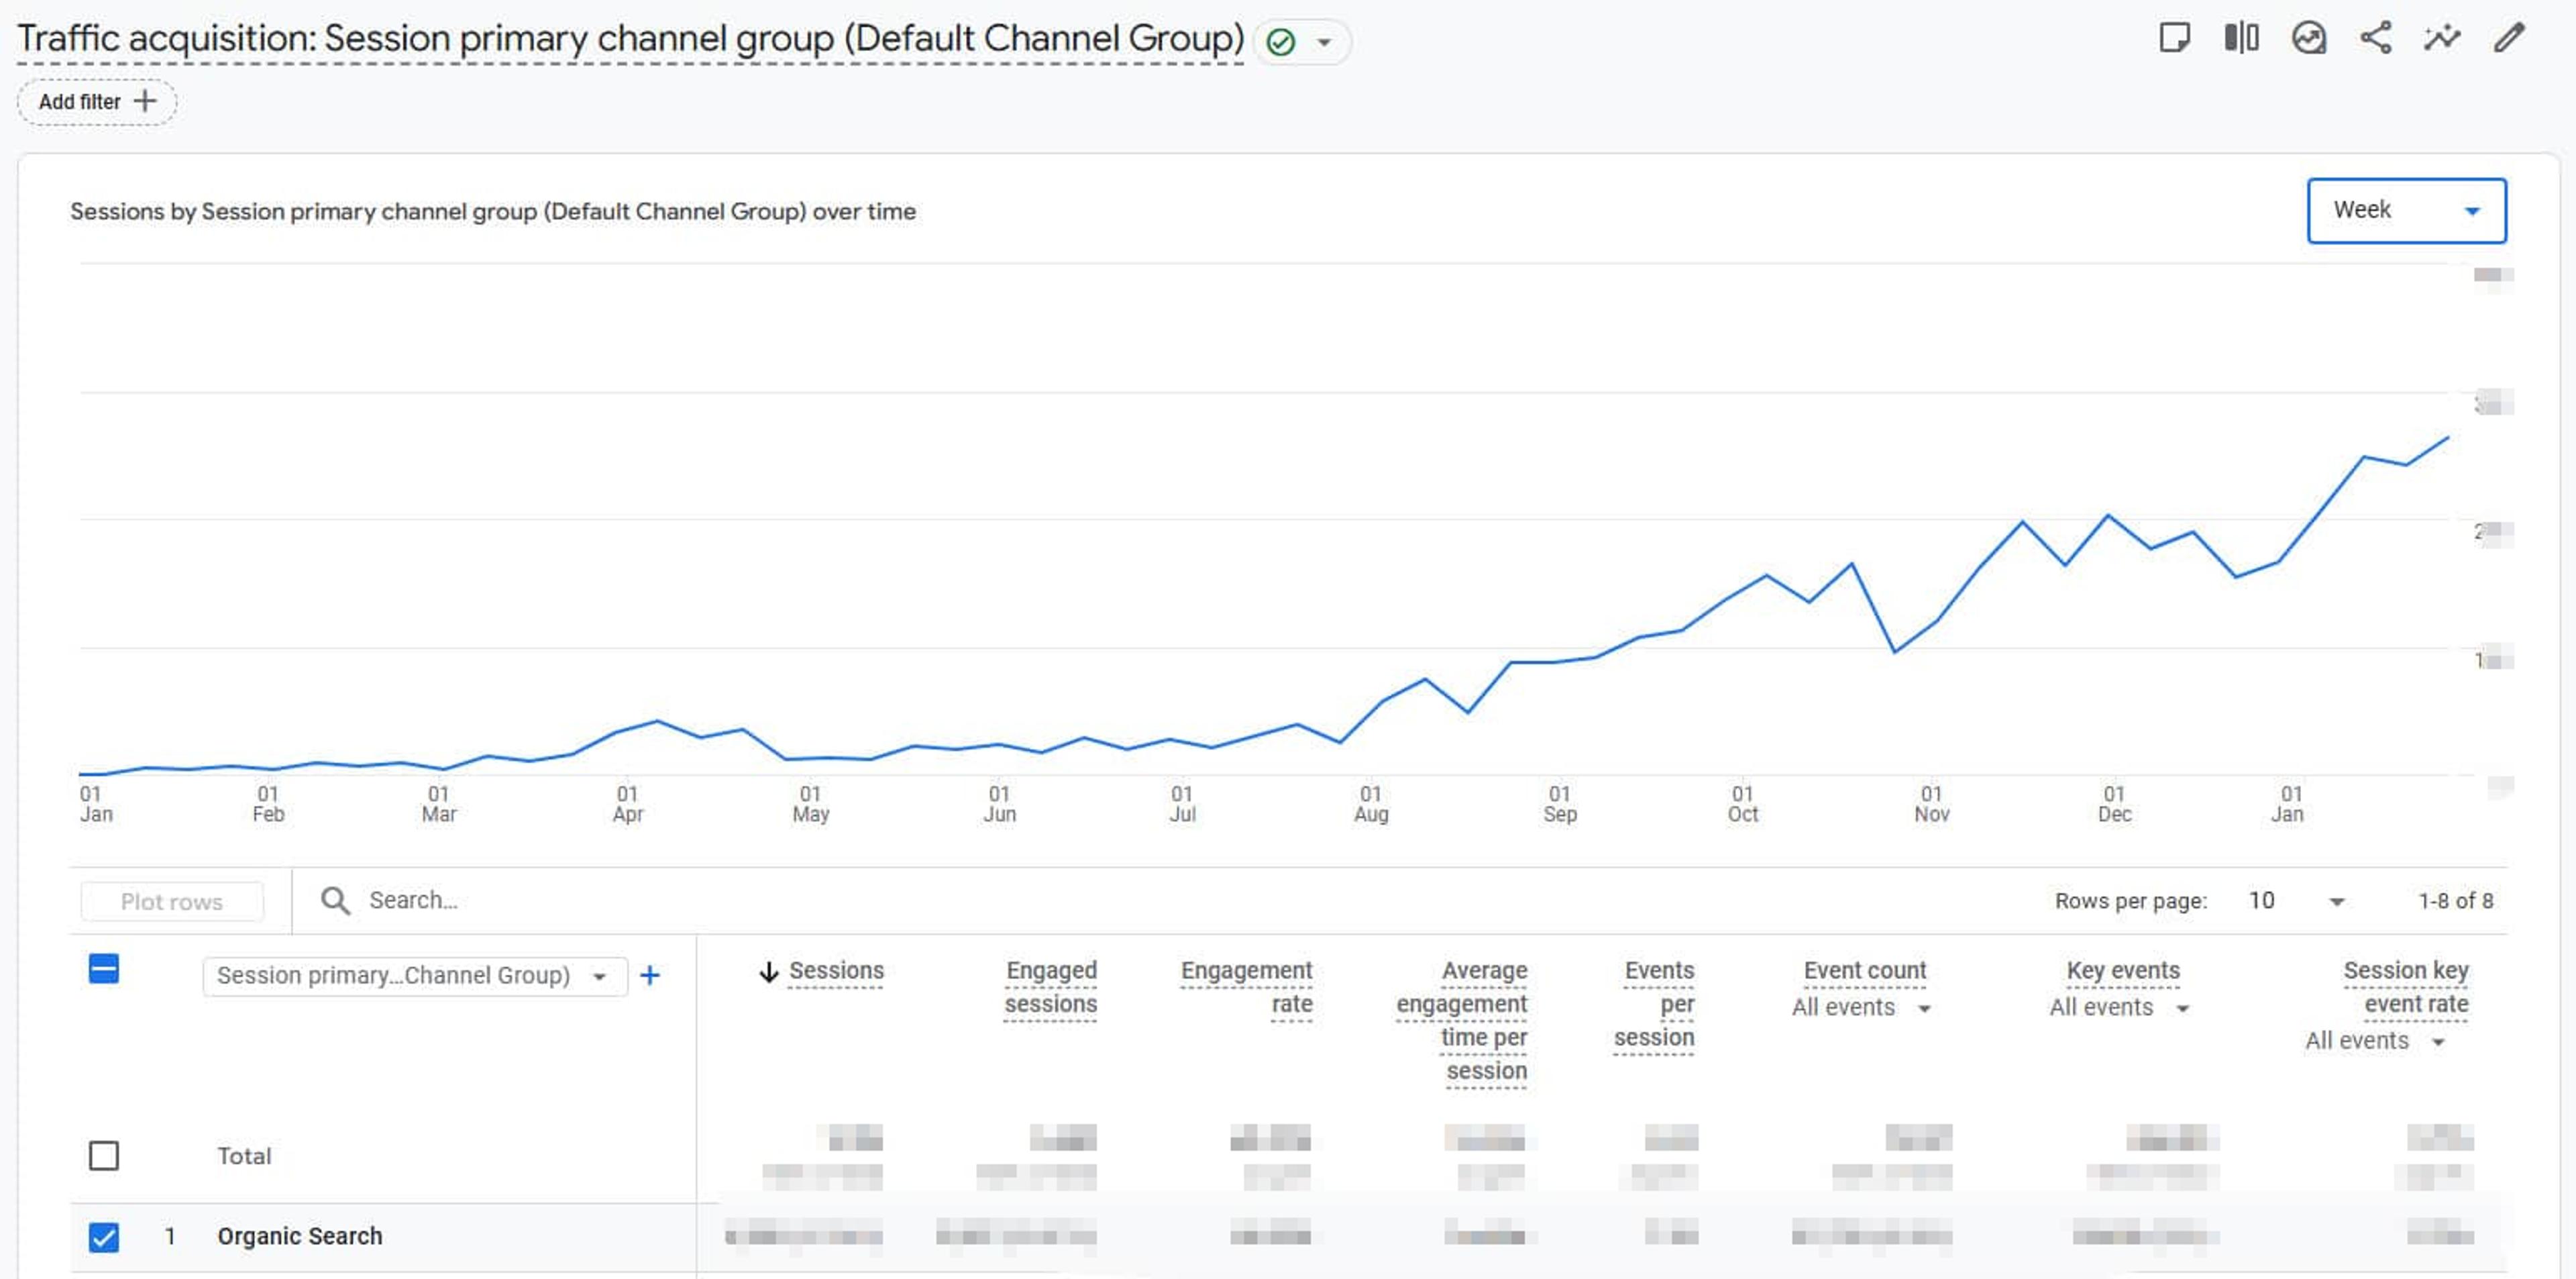
Task: Click the report title text
Action: (631, 39)
